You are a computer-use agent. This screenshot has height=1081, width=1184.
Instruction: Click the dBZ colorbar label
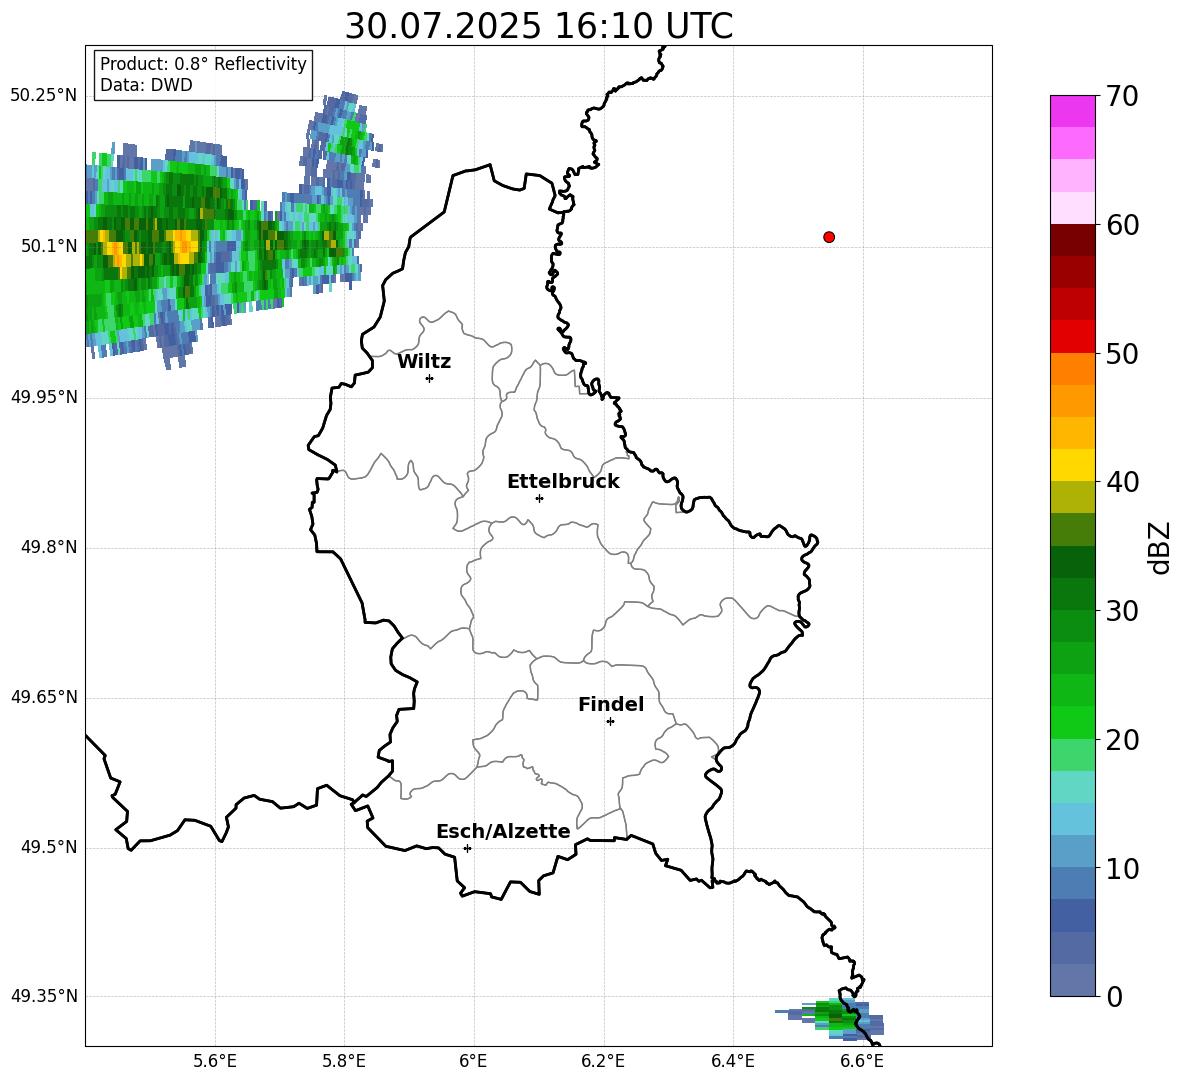(x=1160, y=547)
